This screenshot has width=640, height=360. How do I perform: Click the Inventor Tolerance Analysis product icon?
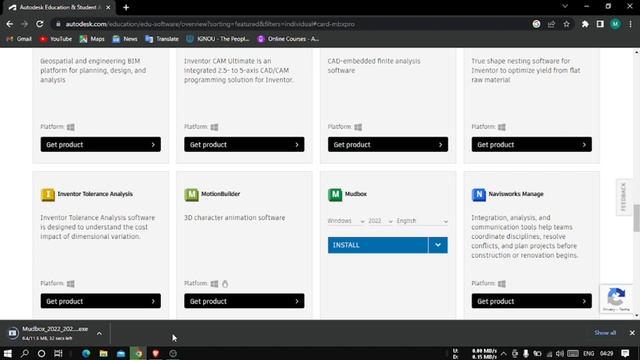pyautogui.click(x=48, y=194)
